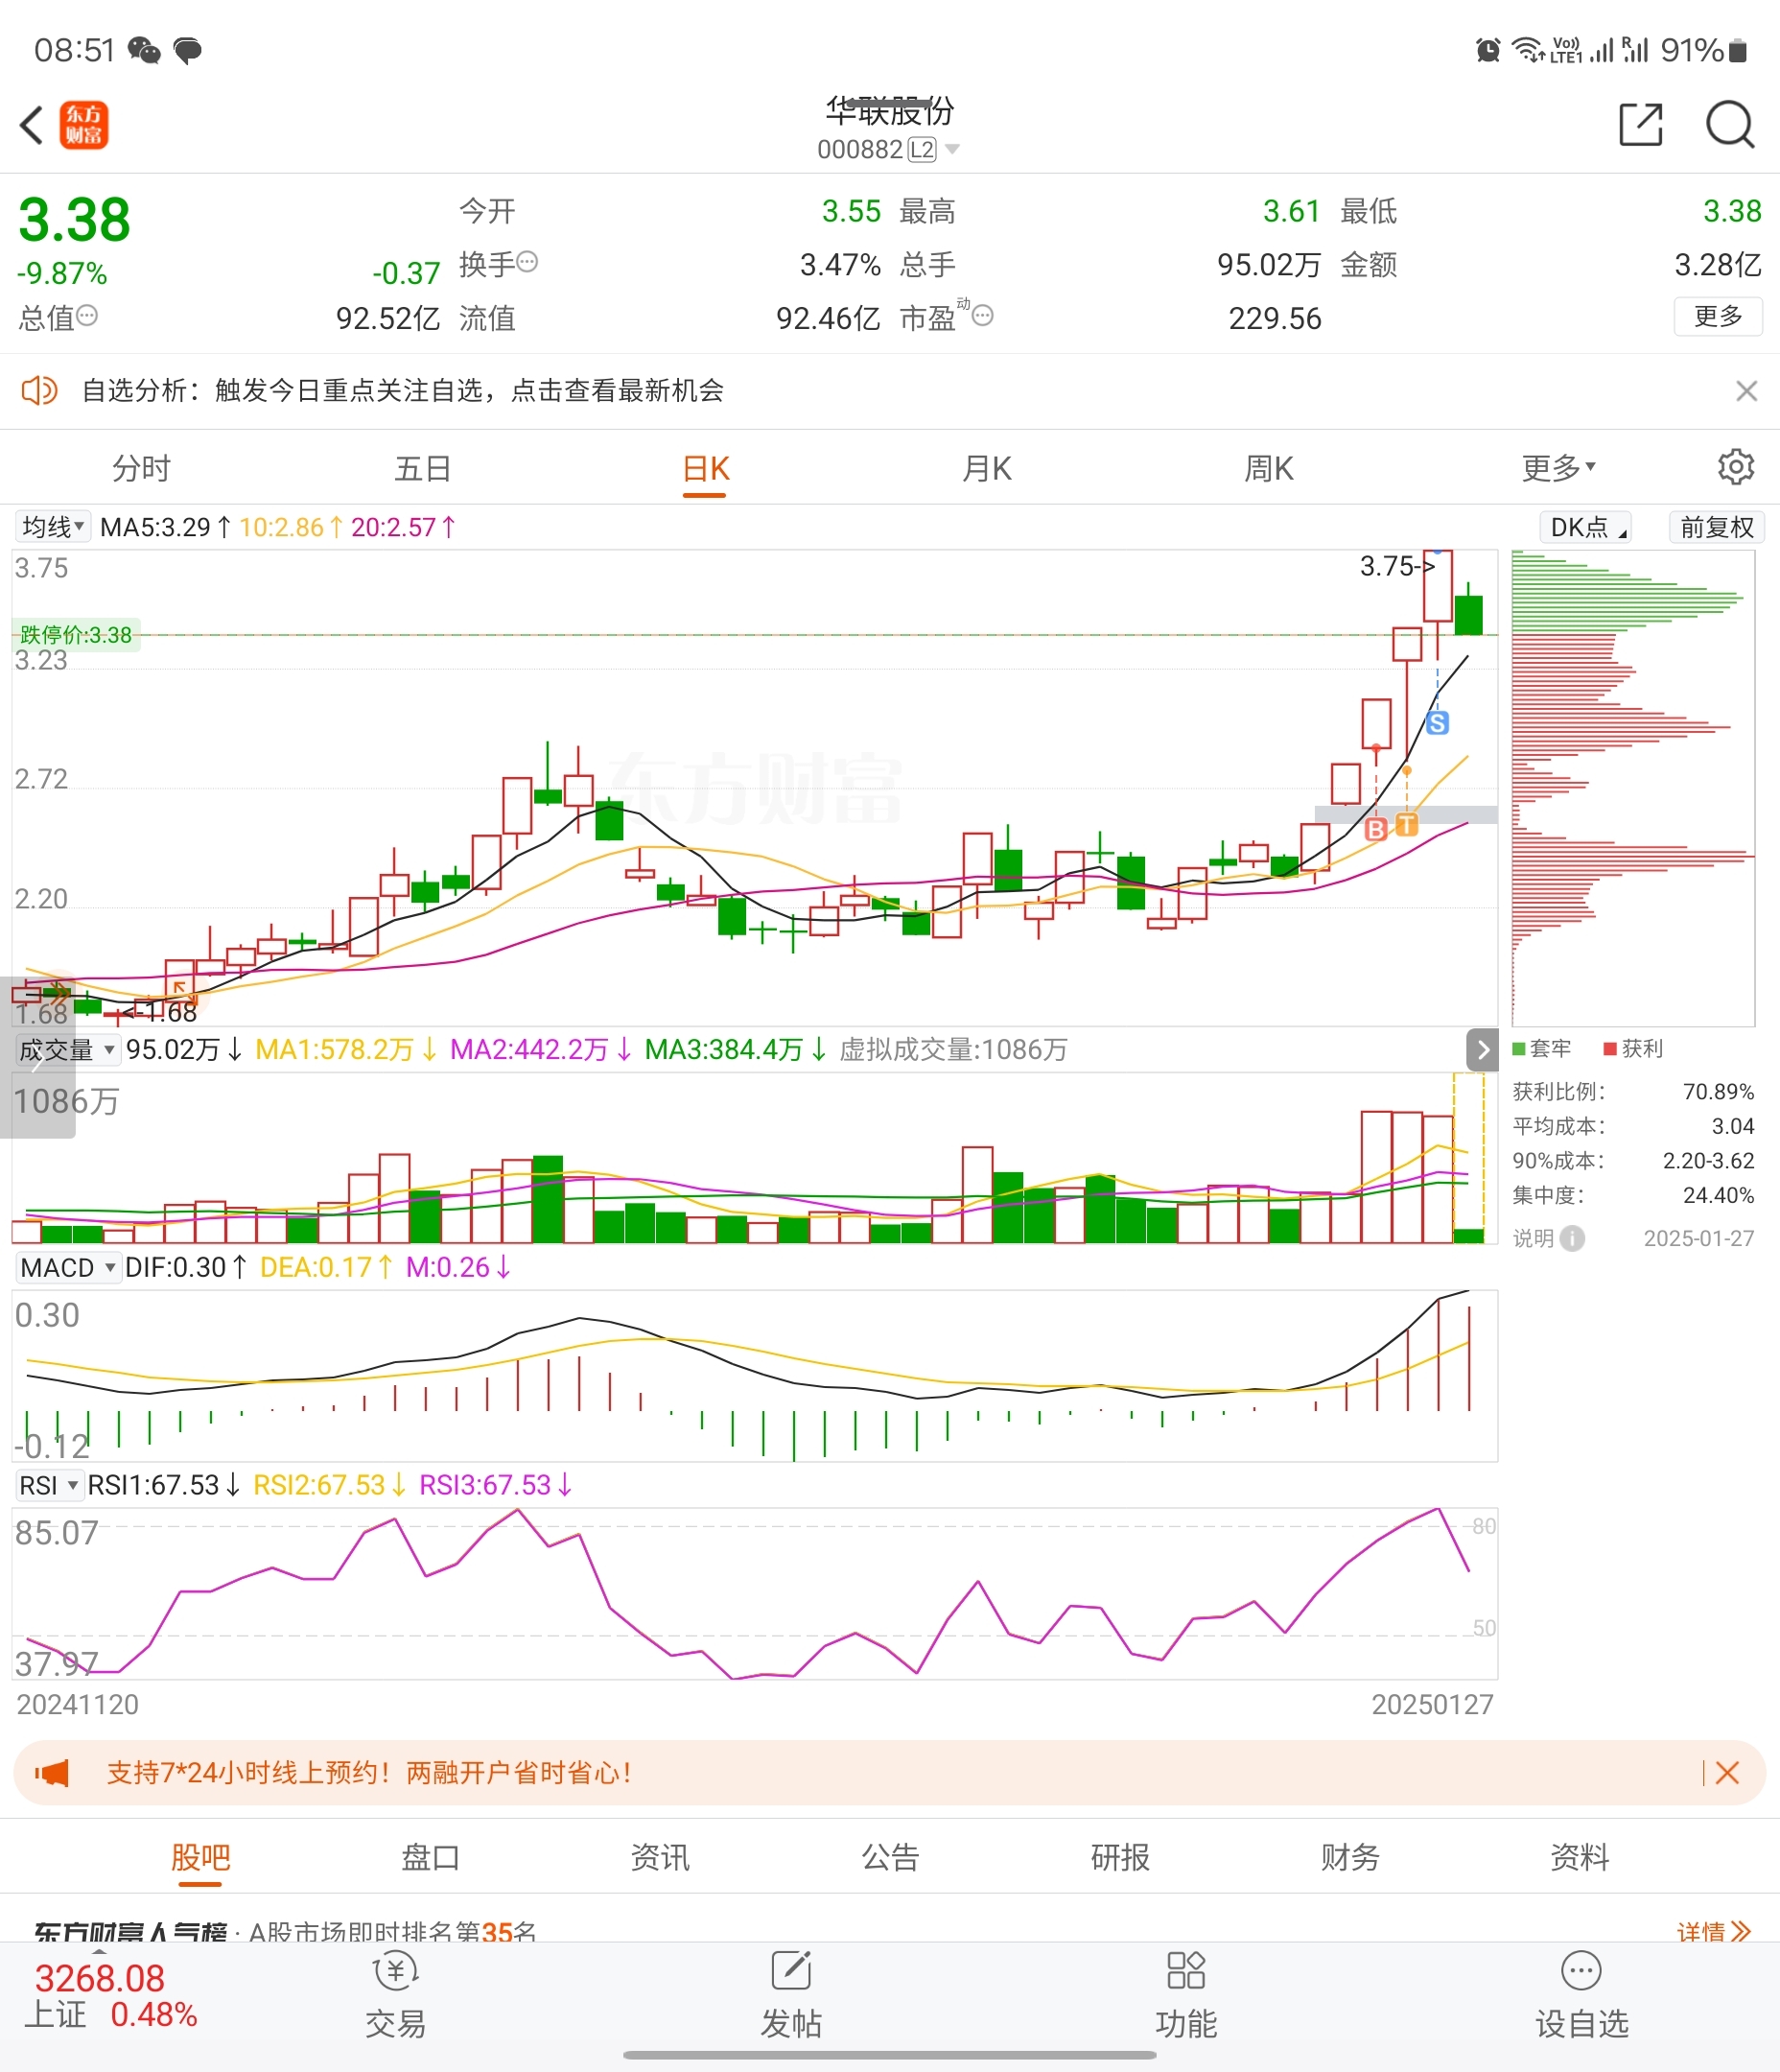Tap the 说明 explanation label
This screenshot has height=2072, width=1780.
pos(1533,1239)
